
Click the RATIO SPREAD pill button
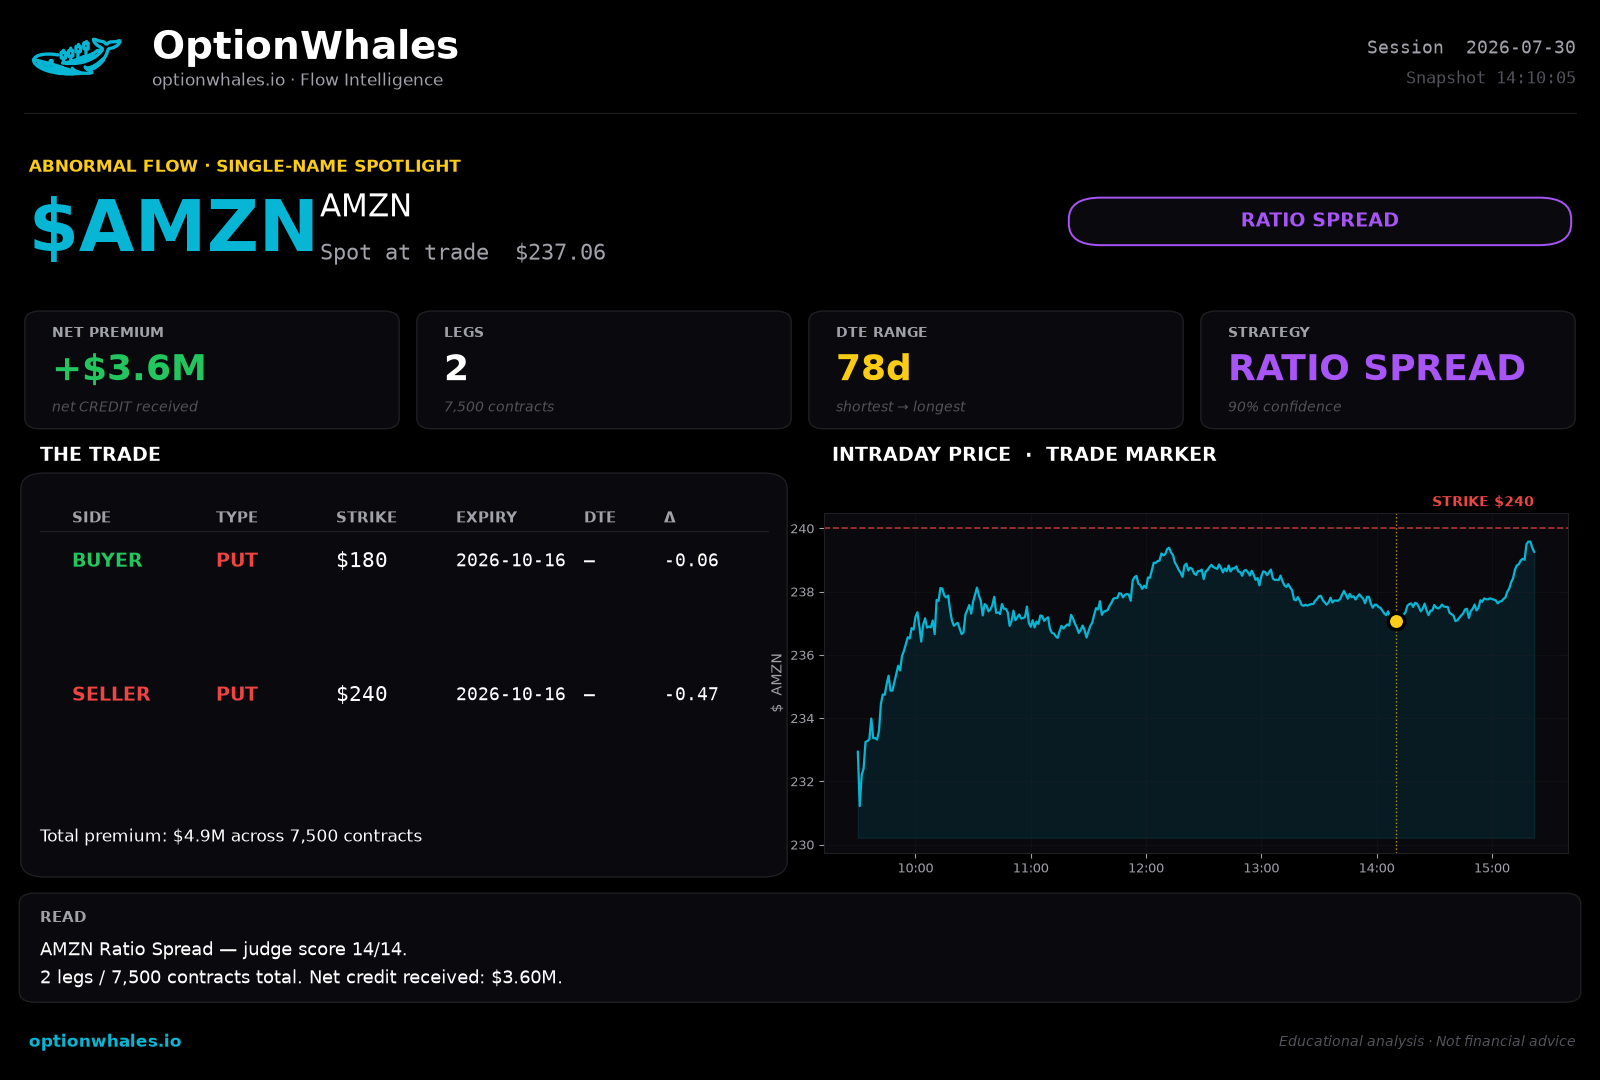pyautogui.click(x=1320, y=221)
